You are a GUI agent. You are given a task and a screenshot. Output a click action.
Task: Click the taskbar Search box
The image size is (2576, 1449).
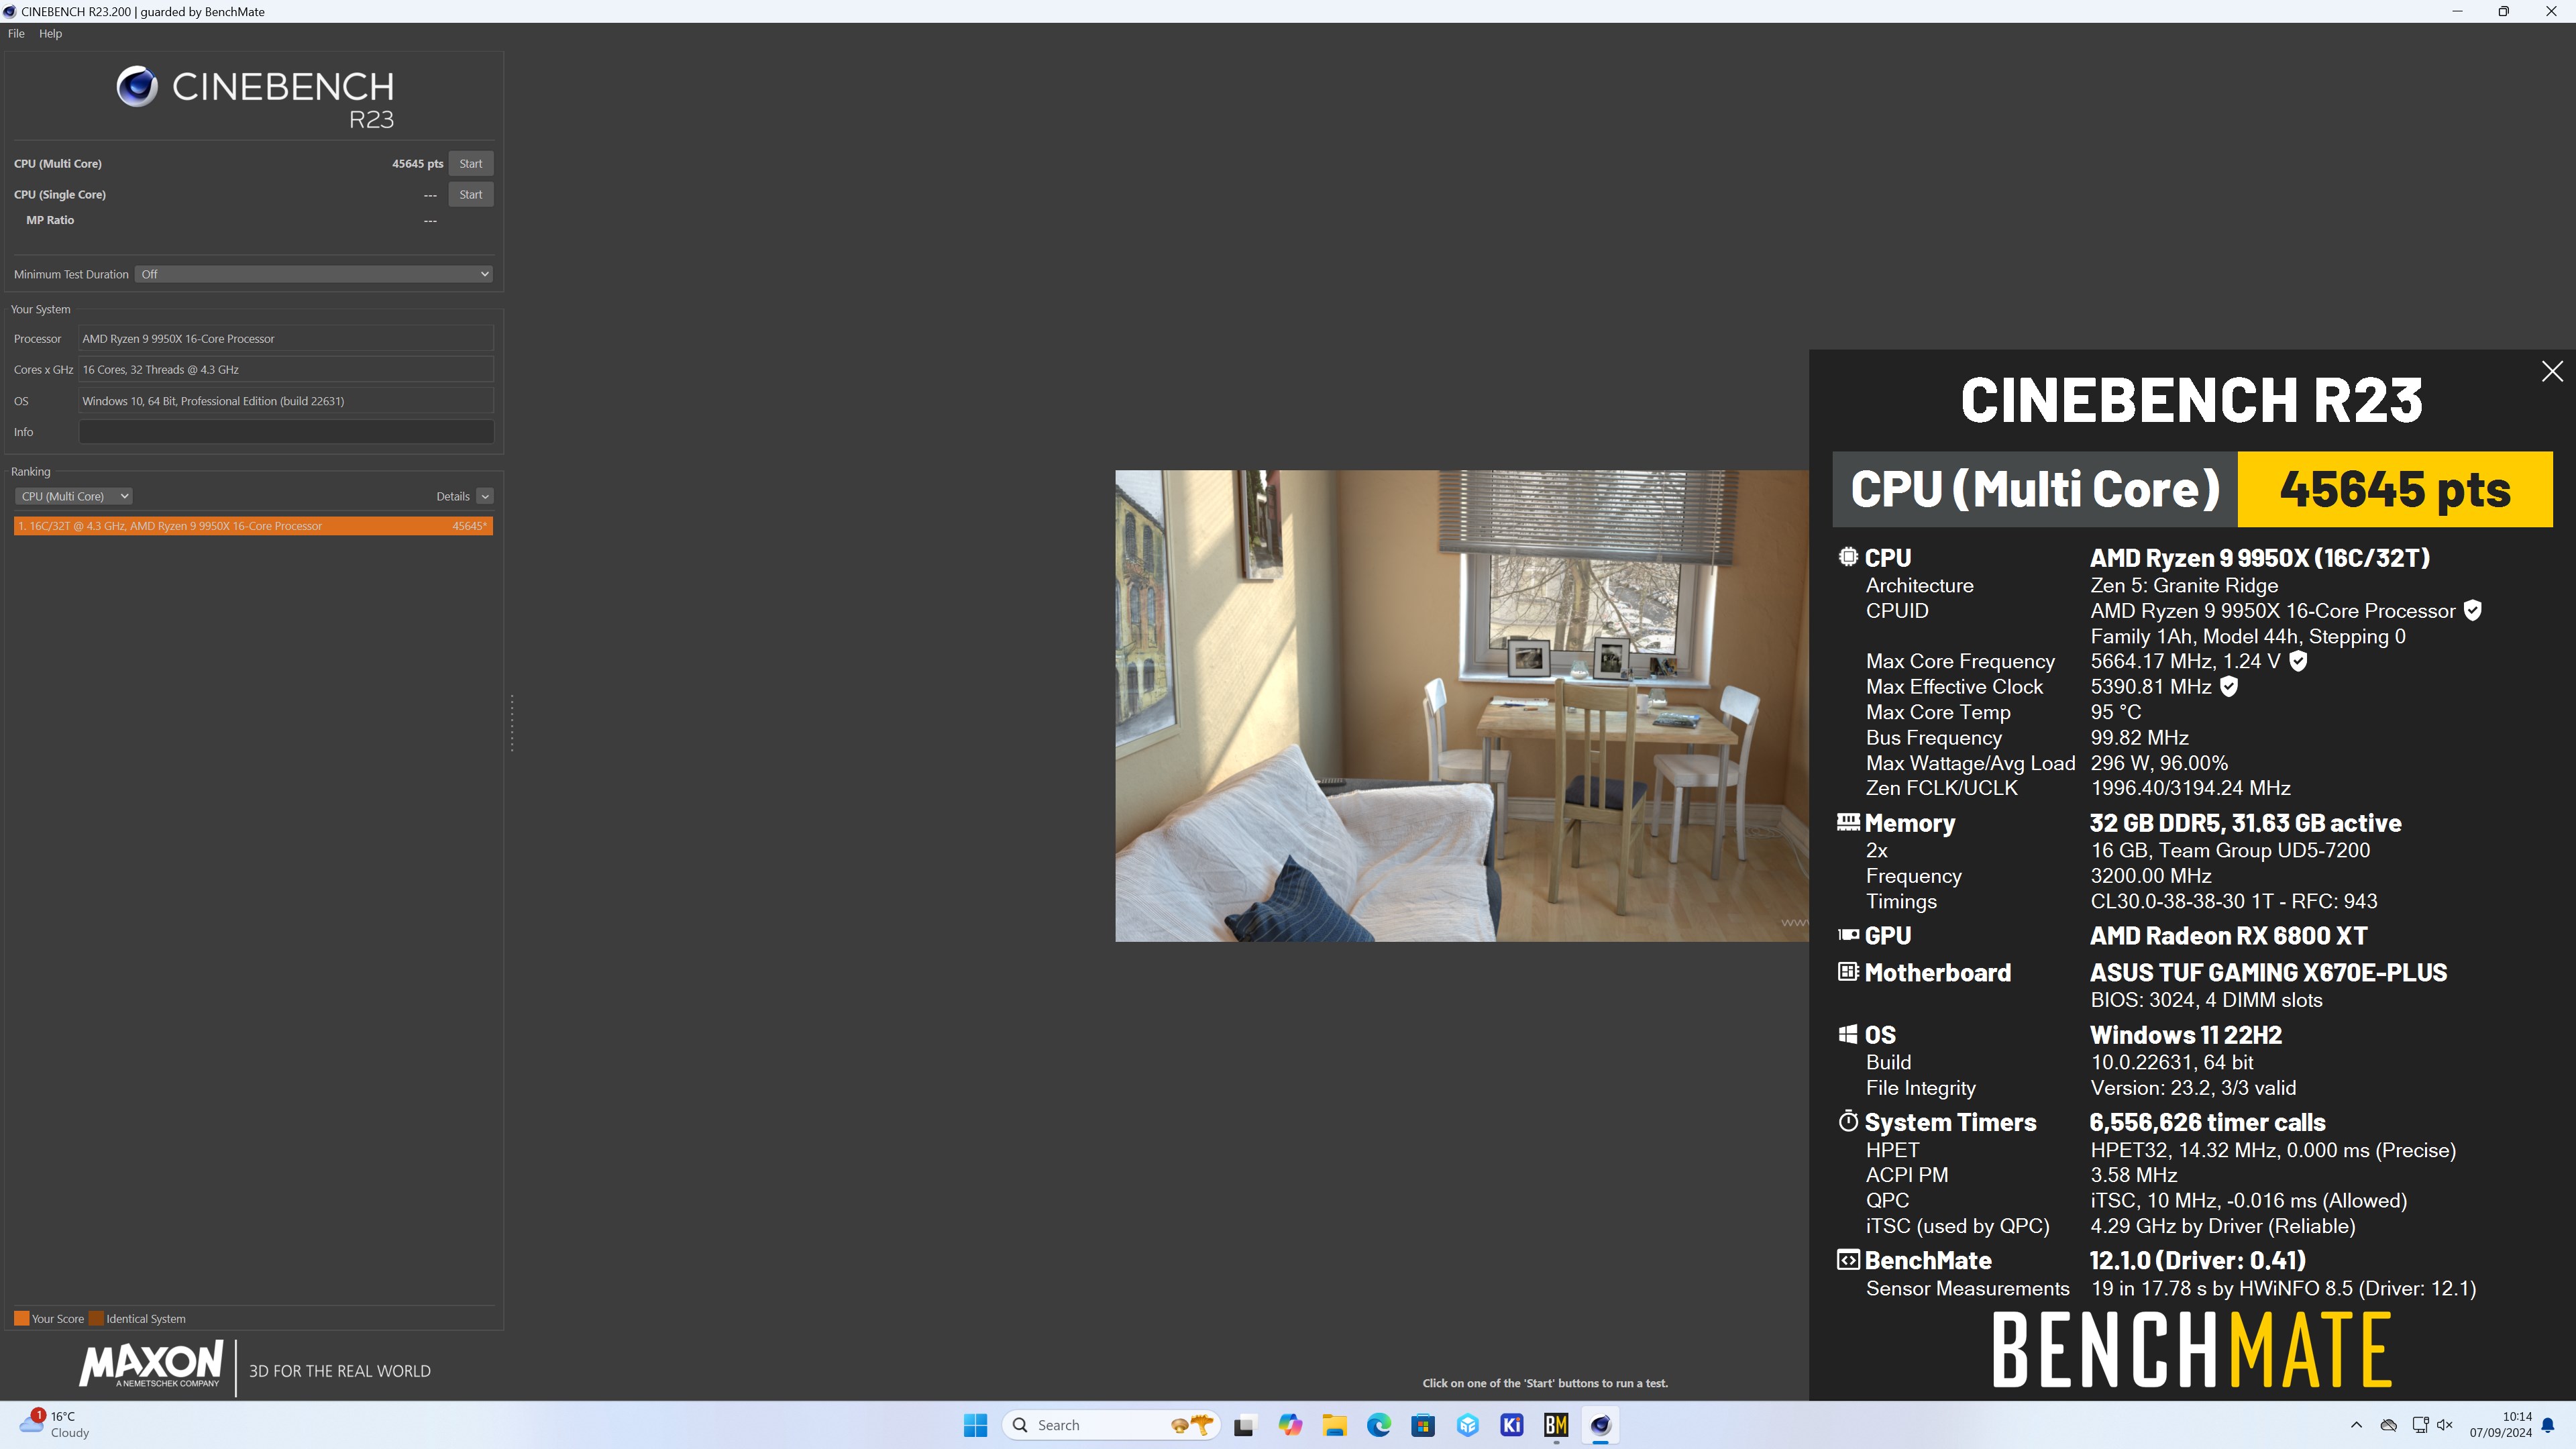pos(1110,1425)
